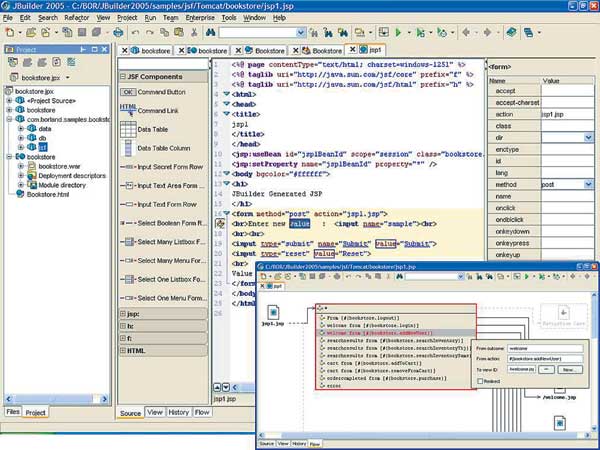Open the method property dropdown showing post
Screen dimensions: 600x450
(x=589, y=184)
